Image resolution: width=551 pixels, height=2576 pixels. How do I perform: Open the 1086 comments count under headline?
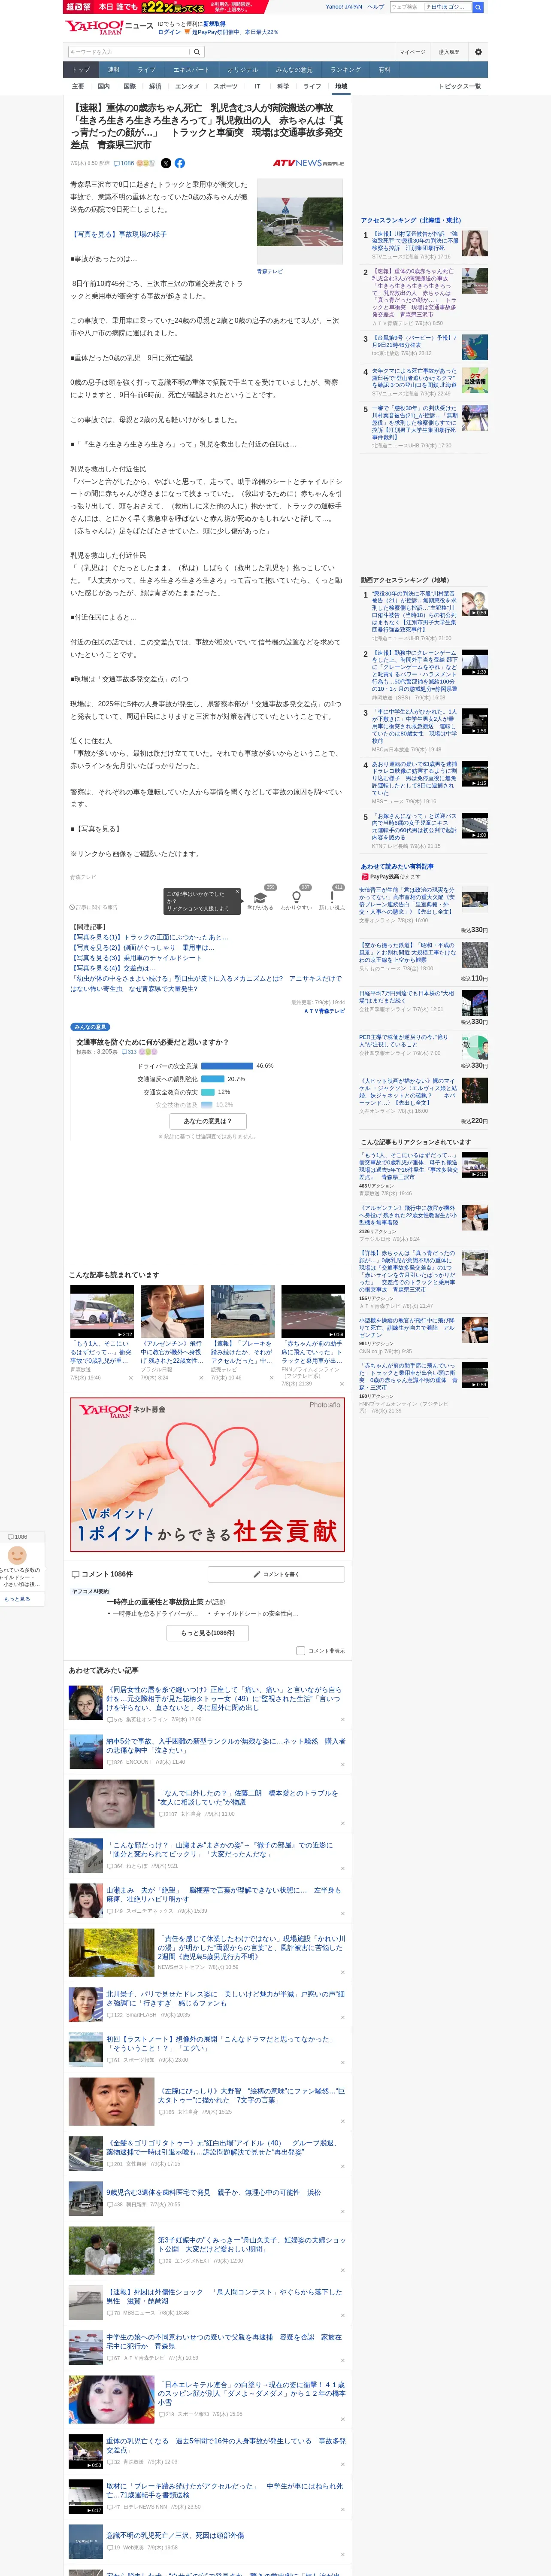point(123,163)
